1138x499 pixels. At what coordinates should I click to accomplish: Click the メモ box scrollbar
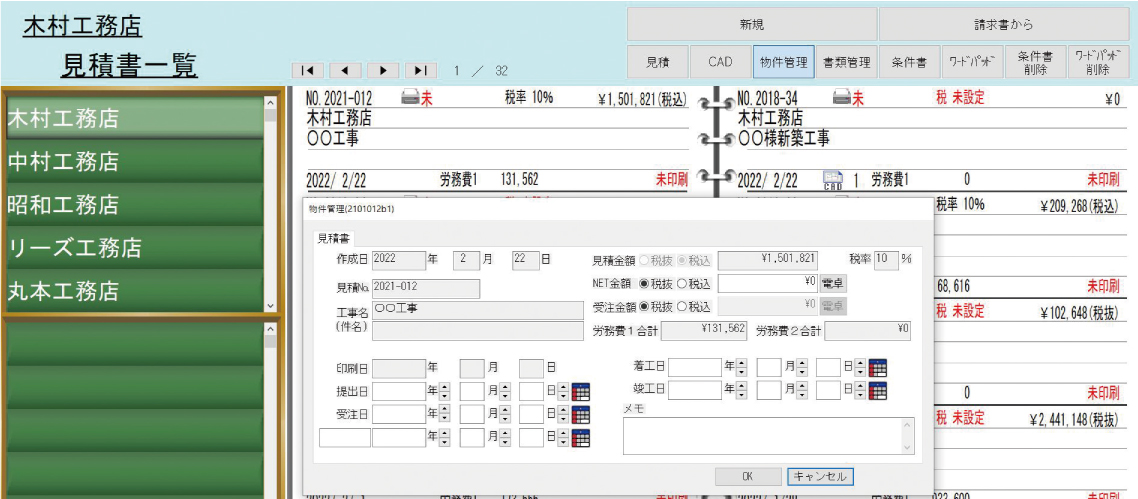(908, 435)
